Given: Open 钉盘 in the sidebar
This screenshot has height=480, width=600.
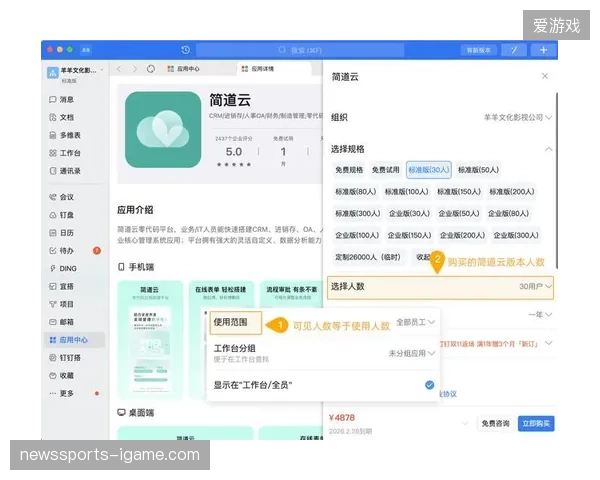Looking at the screenshot, I should coord(62,215).
